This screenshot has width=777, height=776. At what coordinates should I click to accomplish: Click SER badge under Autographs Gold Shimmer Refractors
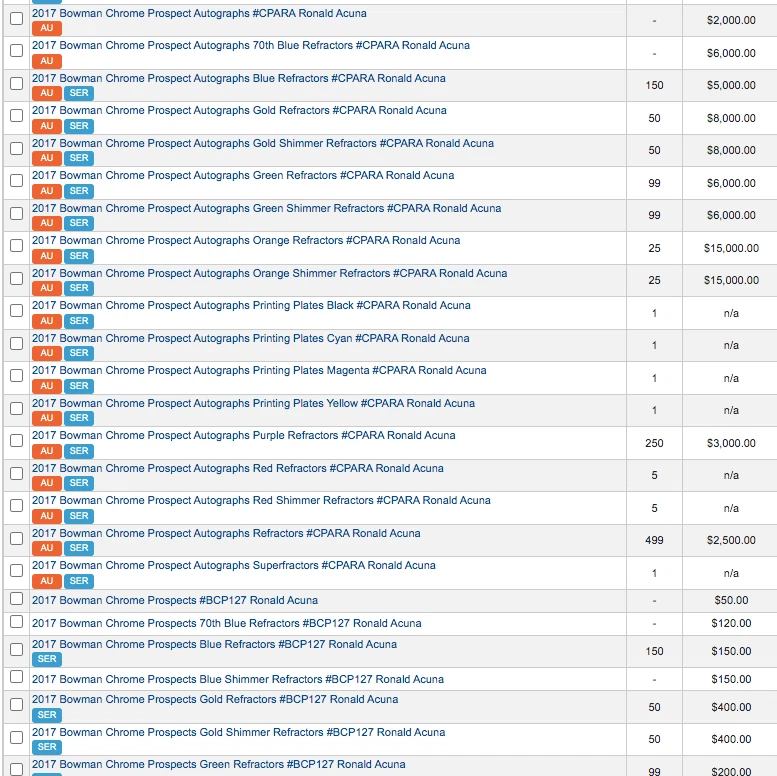click(79, 158)
